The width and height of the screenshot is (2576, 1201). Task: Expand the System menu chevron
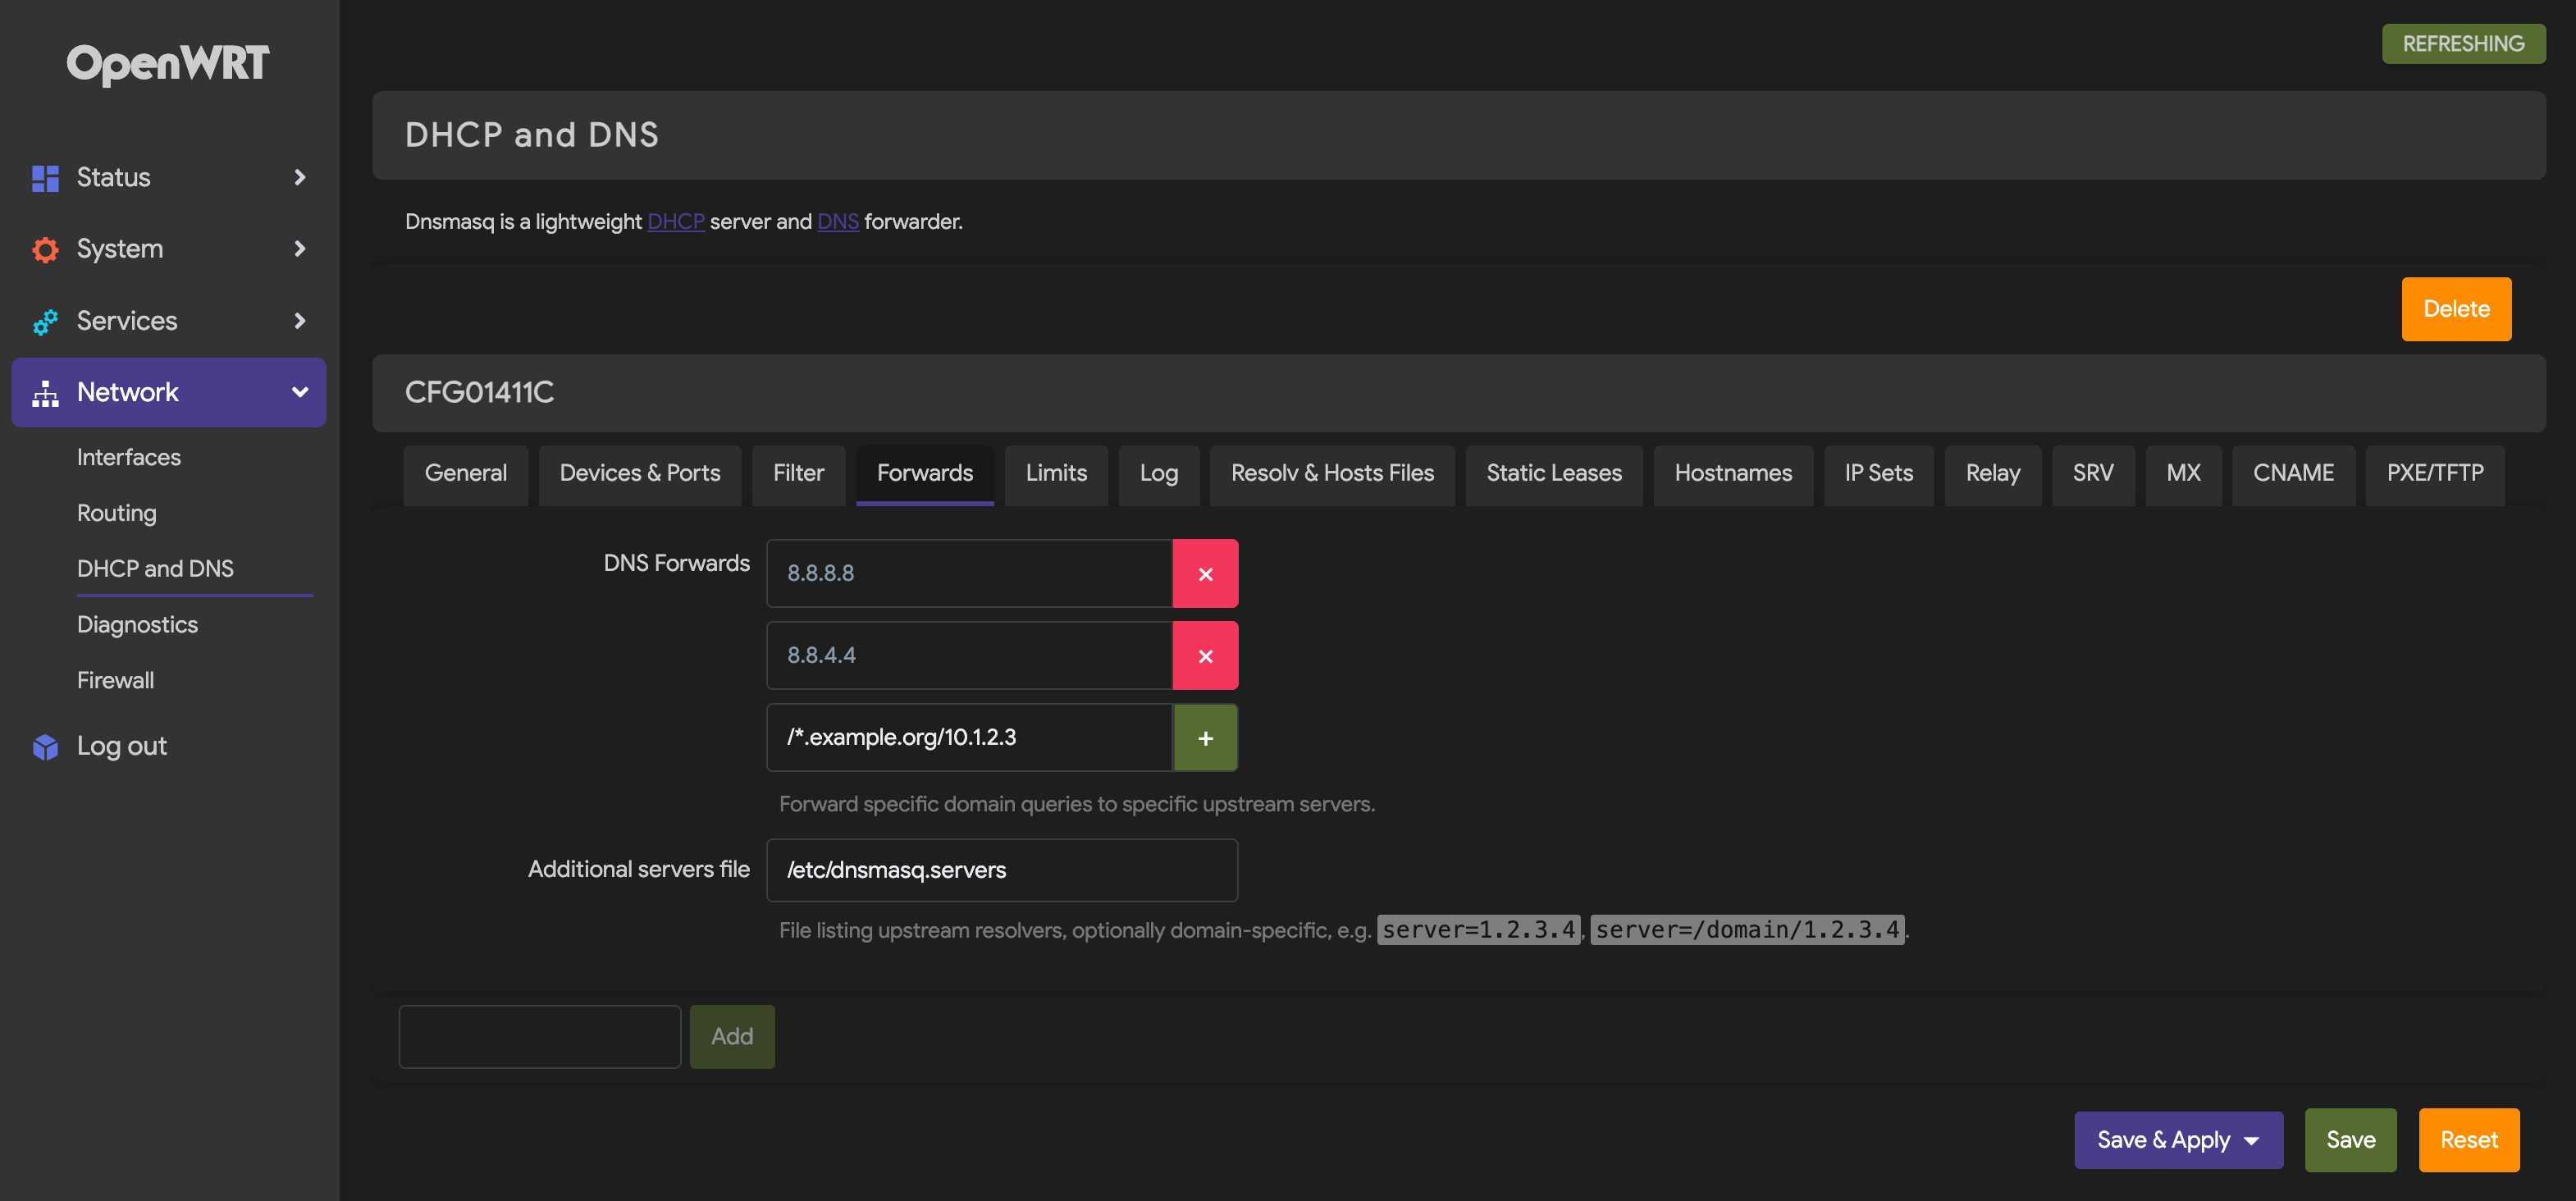[x=299, y=249]
